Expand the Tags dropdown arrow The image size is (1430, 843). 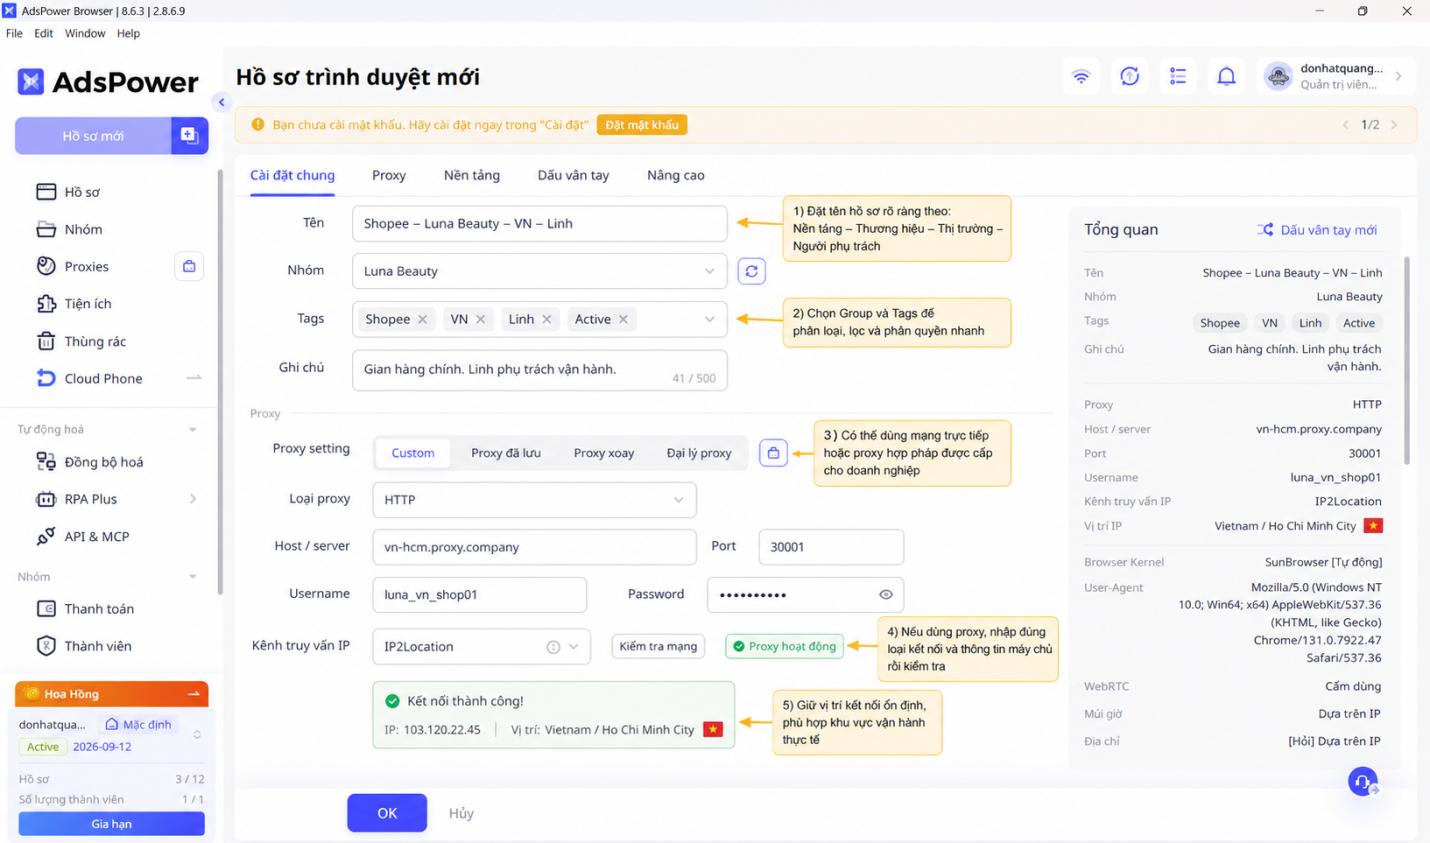point(709,320)
